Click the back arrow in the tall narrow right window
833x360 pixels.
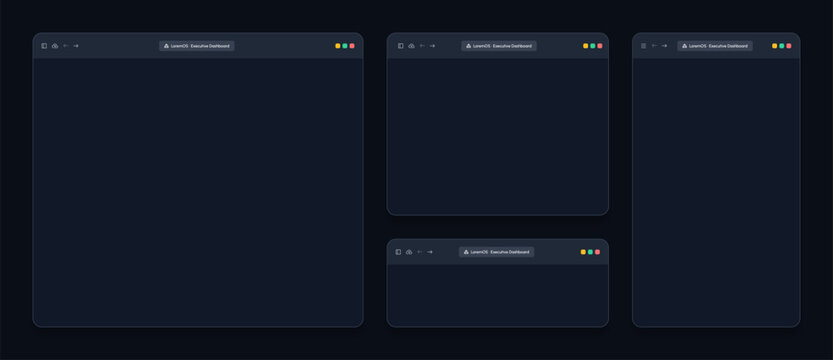click(x=654, y=46)
